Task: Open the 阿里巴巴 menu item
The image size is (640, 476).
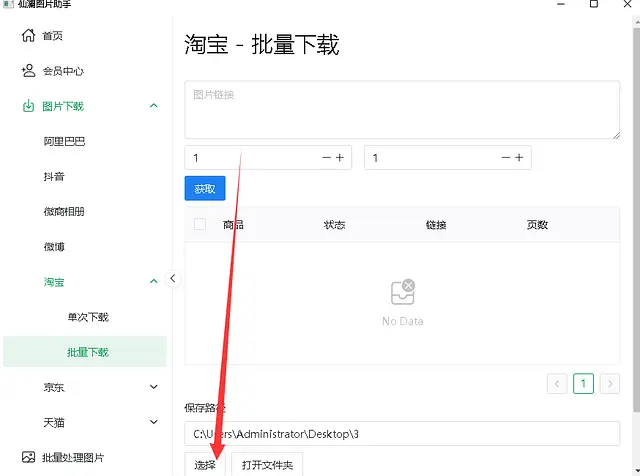Action: [x=64, y=141]
